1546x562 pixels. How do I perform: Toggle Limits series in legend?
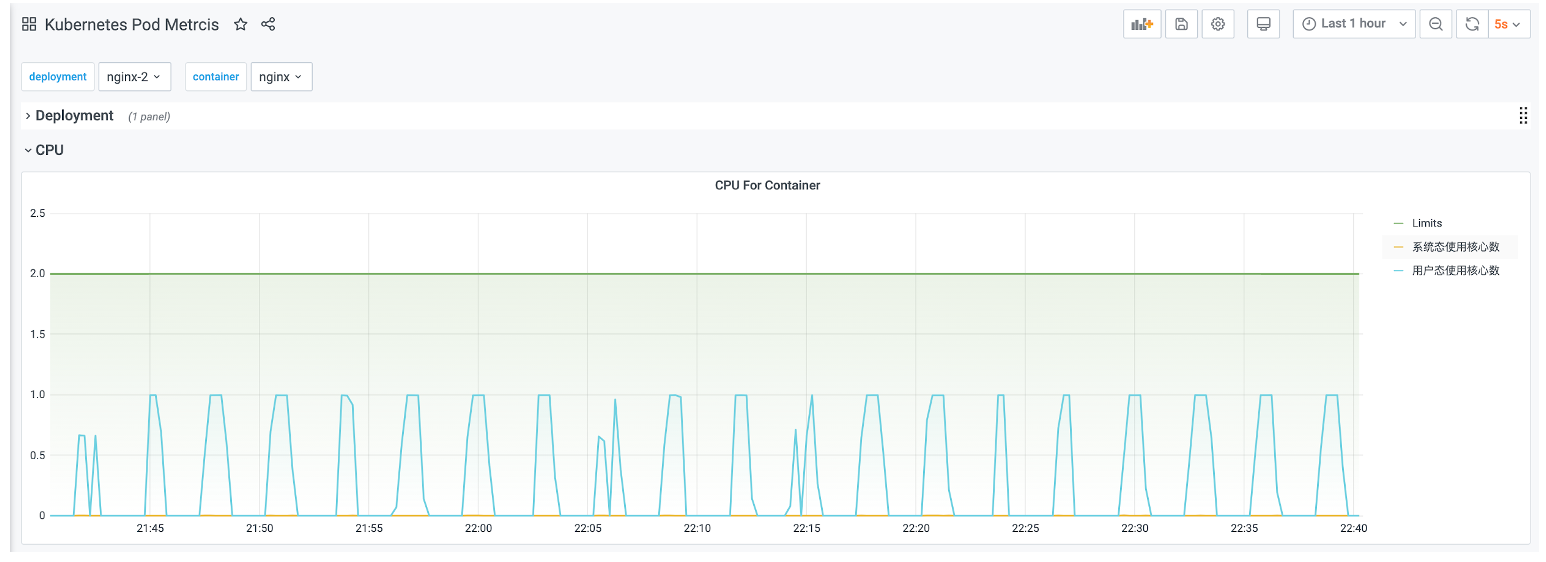coord(1426,223)
